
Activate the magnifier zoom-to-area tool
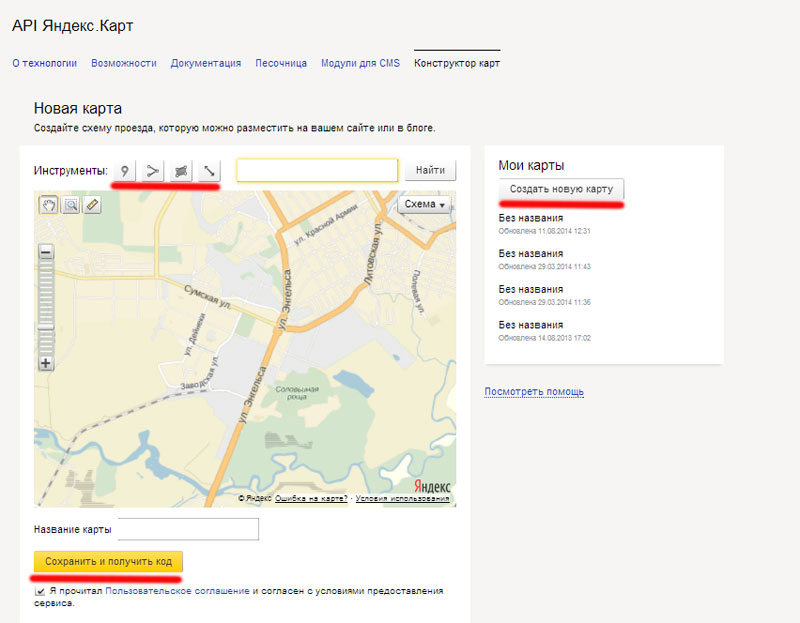(71, 205)
